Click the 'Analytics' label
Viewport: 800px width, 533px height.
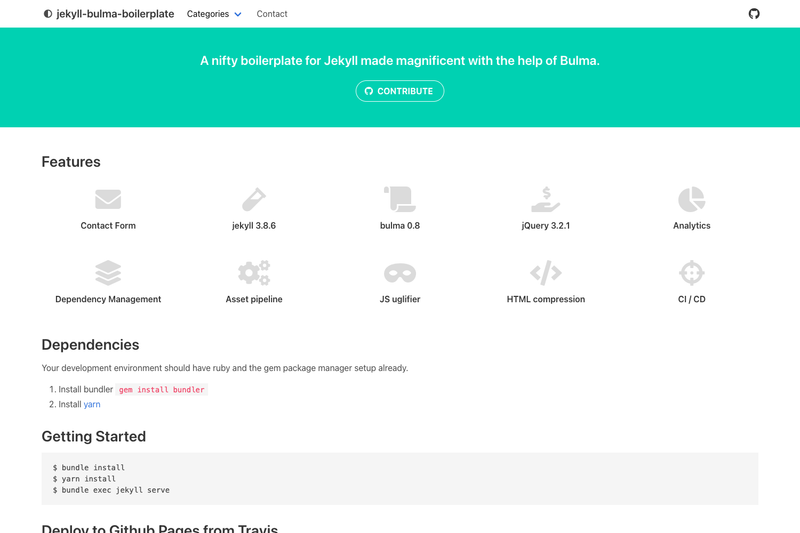point(691,225)
